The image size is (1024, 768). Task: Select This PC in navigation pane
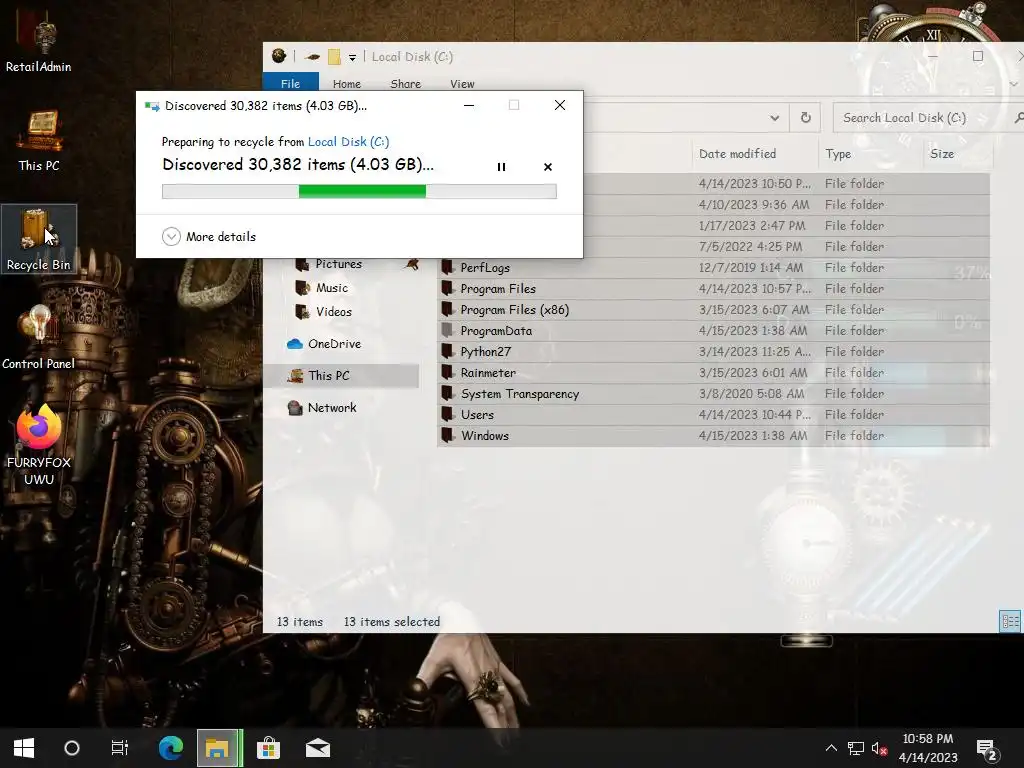[x=343, y=376]
